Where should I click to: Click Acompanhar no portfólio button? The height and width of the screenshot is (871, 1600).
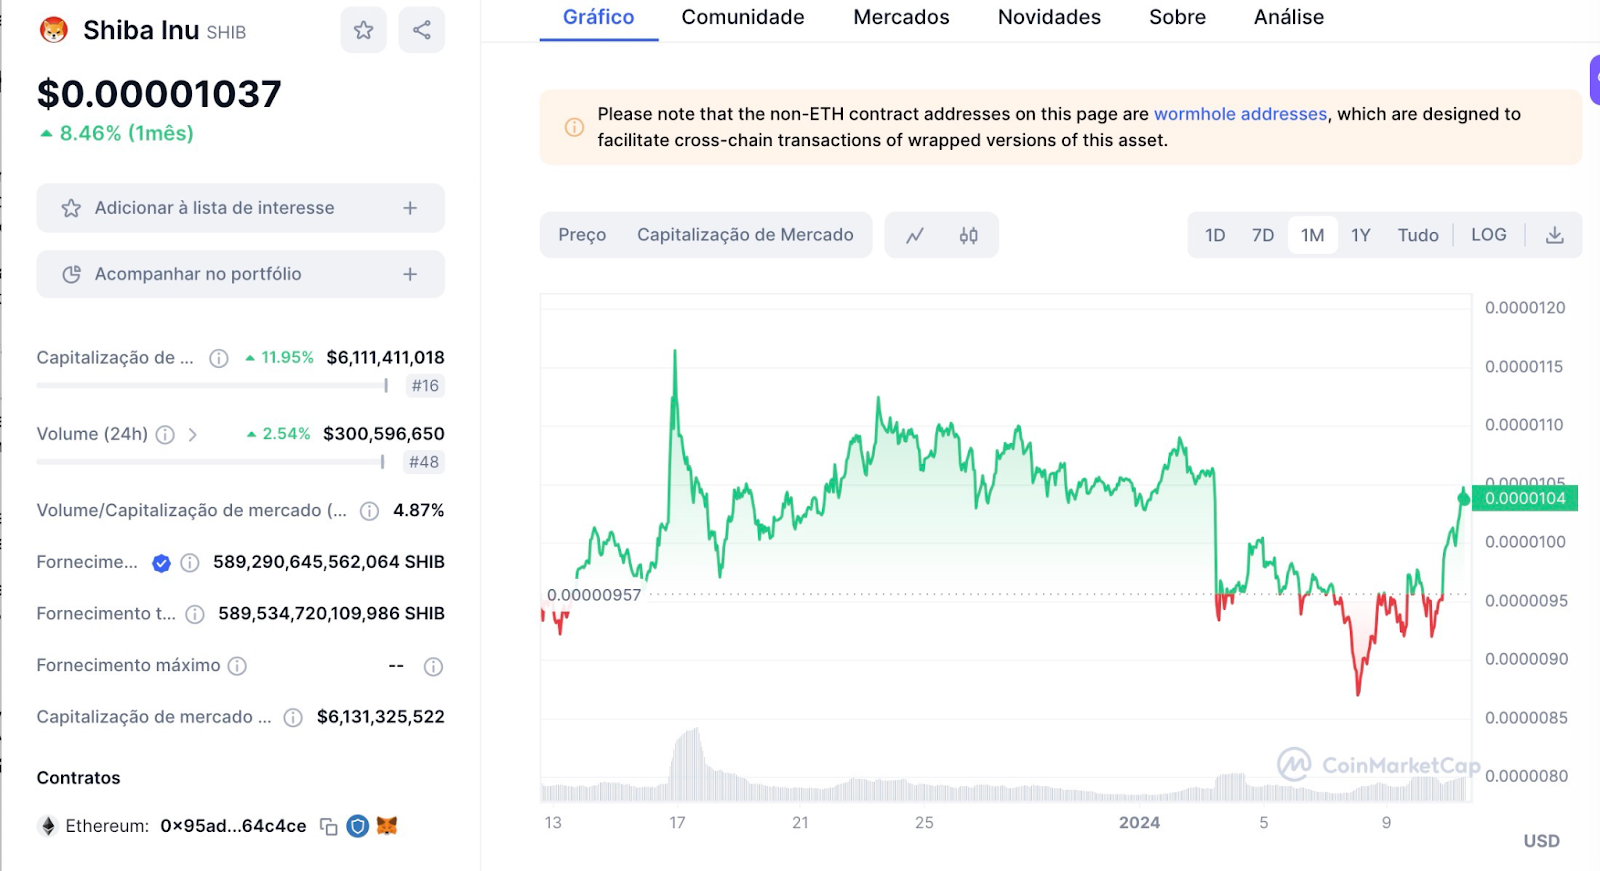point(240,274)
